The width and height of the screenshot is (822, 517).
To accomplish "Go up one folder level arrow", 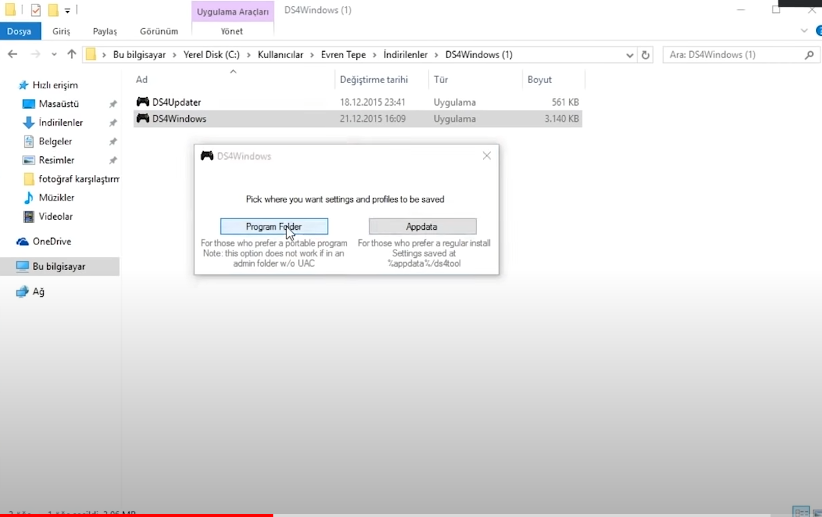I will pos(72,54).
